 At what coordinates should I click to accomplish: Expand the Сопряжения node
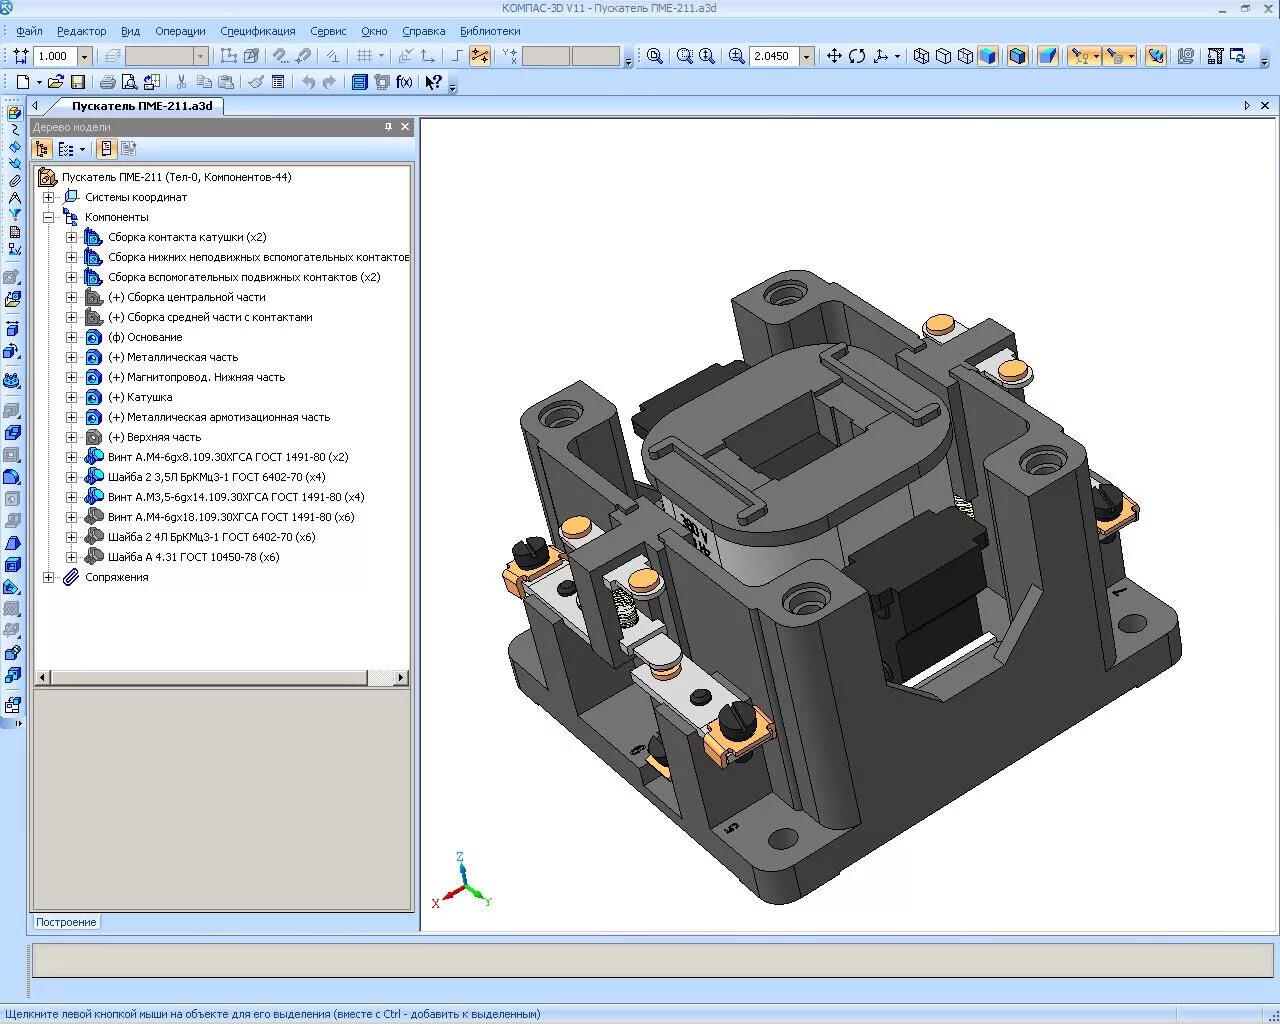pyautogui.click(x=48, y=577)
